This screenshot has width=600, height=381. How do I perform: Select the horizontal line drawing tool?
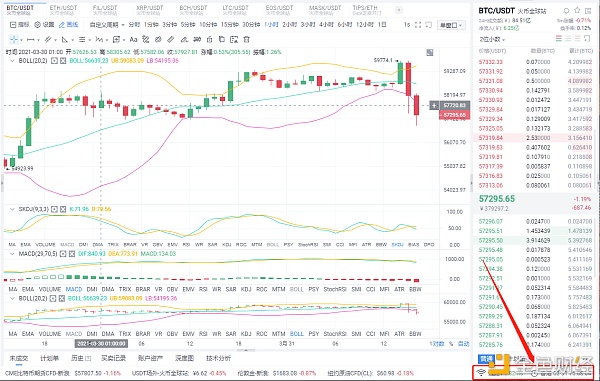[31, 39]
